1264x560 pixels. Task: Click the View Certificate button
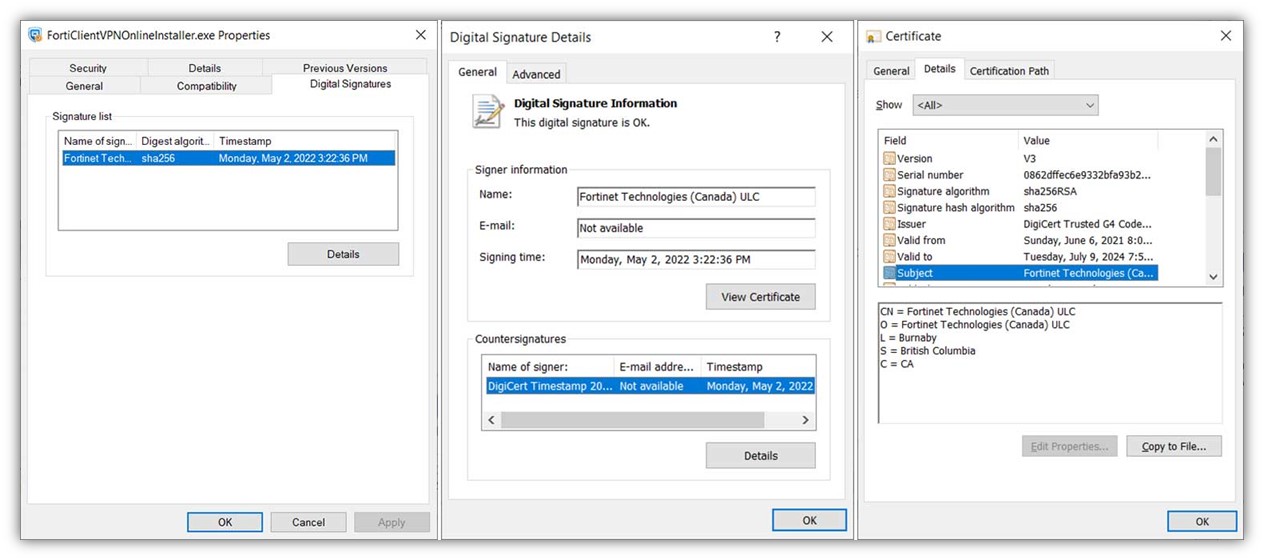[761, 297]
